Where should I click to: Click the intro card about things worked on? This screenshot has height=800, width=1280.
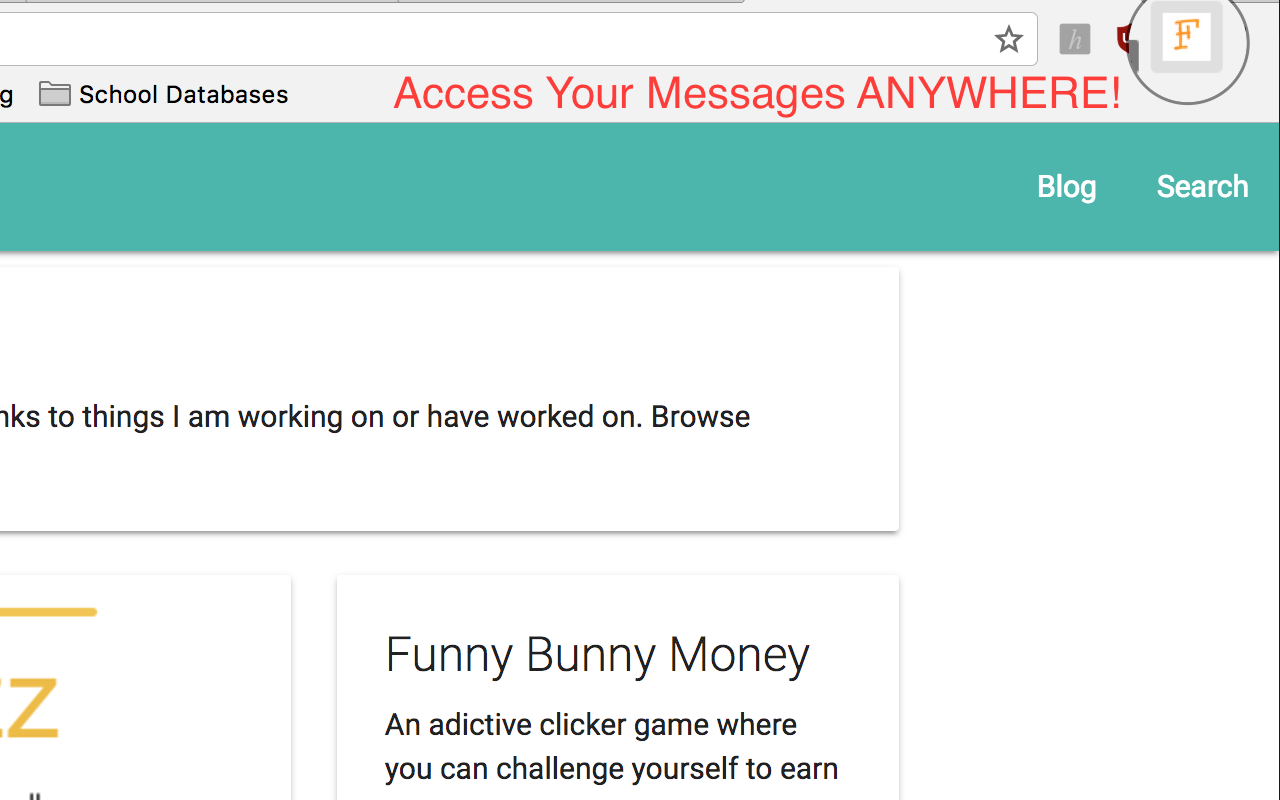[x=449, y=399]
